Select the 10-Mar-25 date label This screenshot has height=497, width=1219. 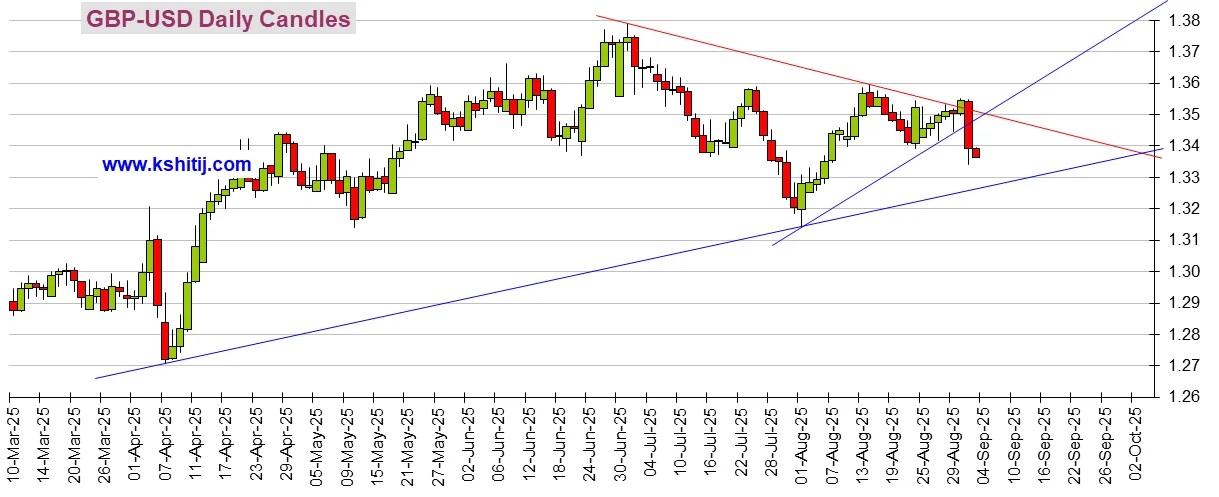point(12,447)
